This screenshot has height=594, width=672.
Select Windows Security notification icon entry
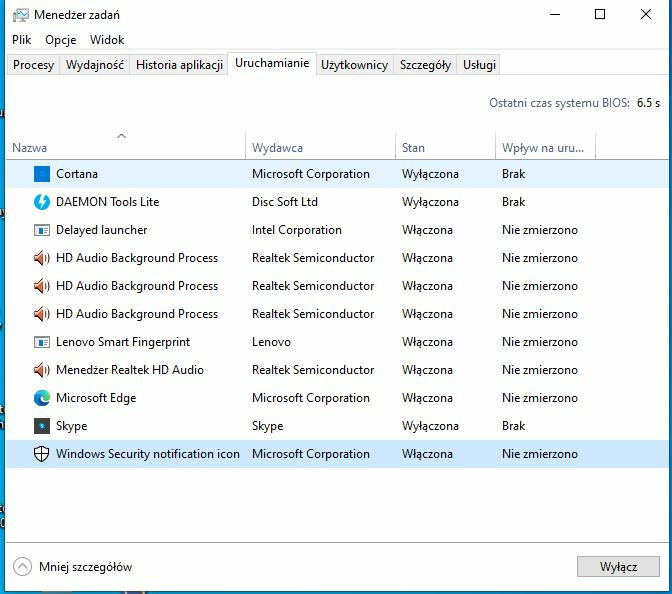148,454
